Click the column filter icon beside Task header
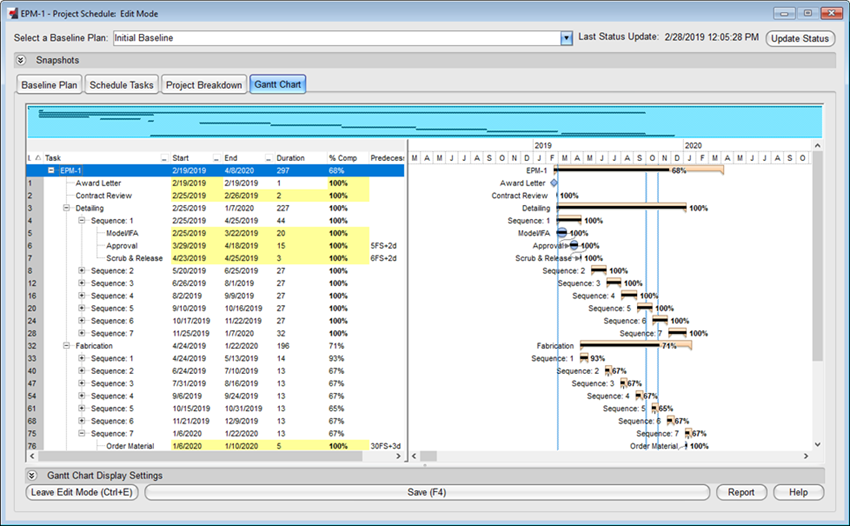Screen dimensions: 850x526 coord(38,158)
